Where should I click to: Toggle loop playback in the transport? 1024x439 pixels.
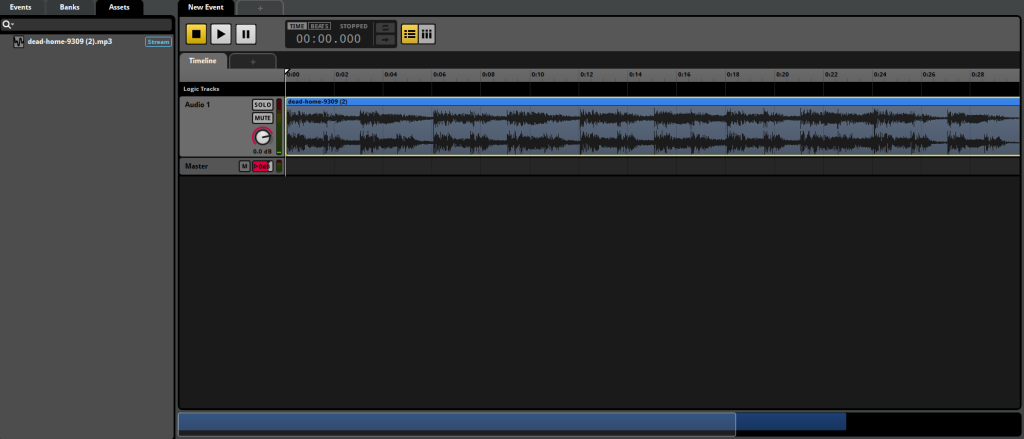[384, 28]
